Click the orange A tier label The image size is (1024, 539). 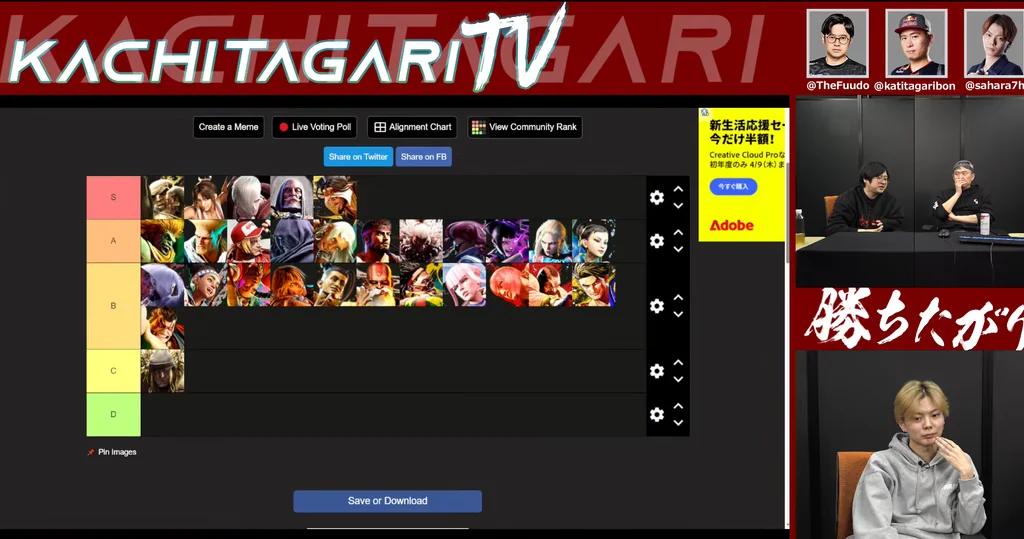114,241
